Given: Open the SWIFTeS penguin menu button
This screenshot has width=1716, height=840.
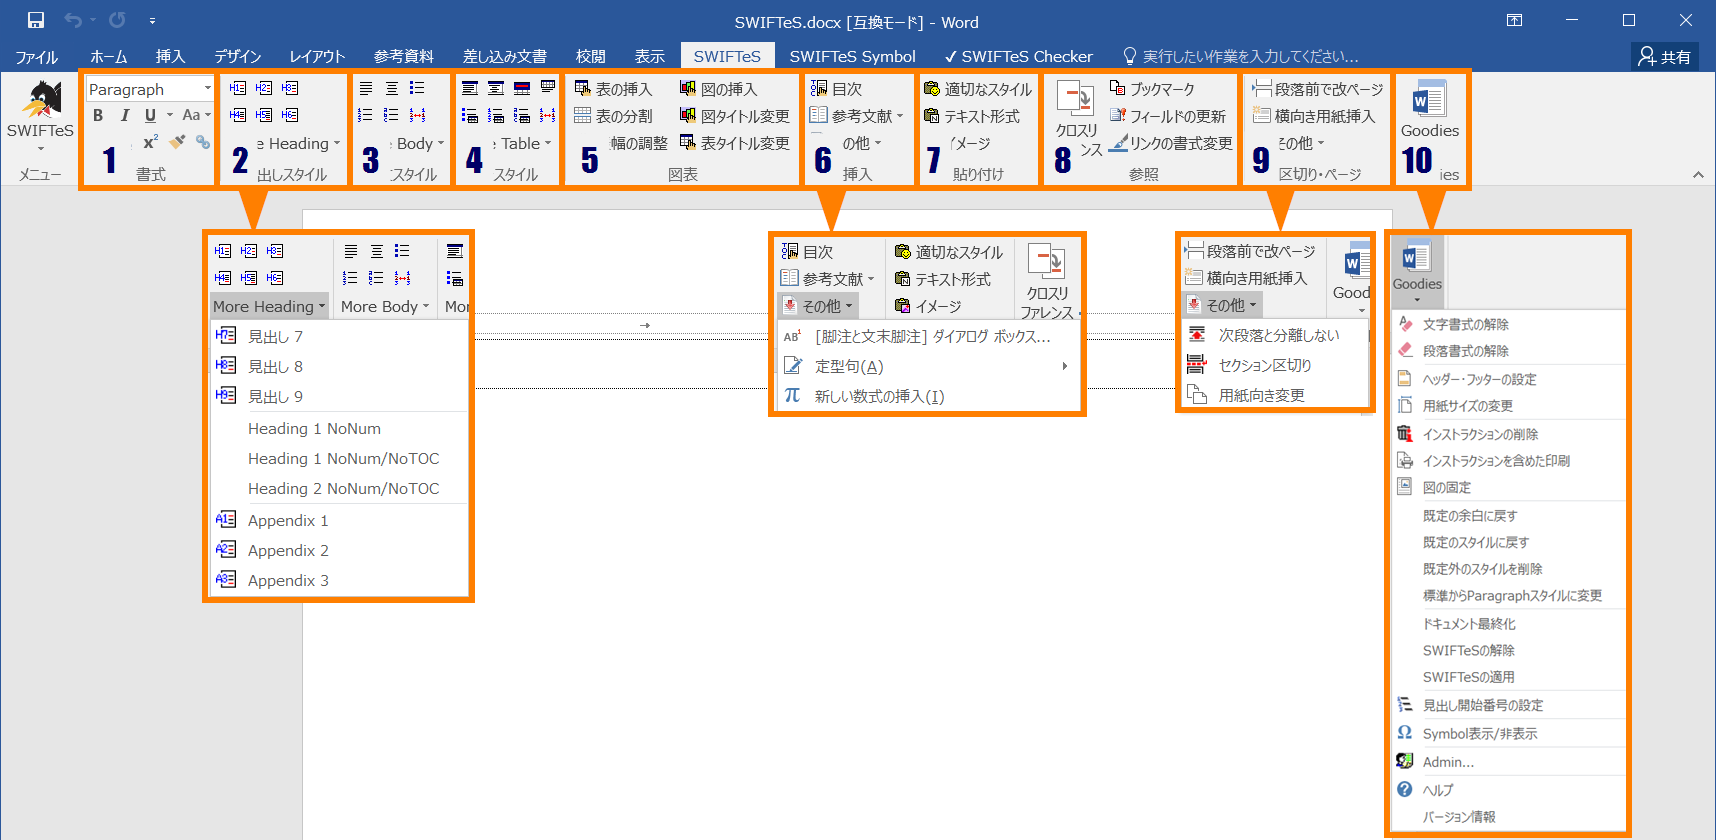Looking at the screenshot, I should pos(40,116).
